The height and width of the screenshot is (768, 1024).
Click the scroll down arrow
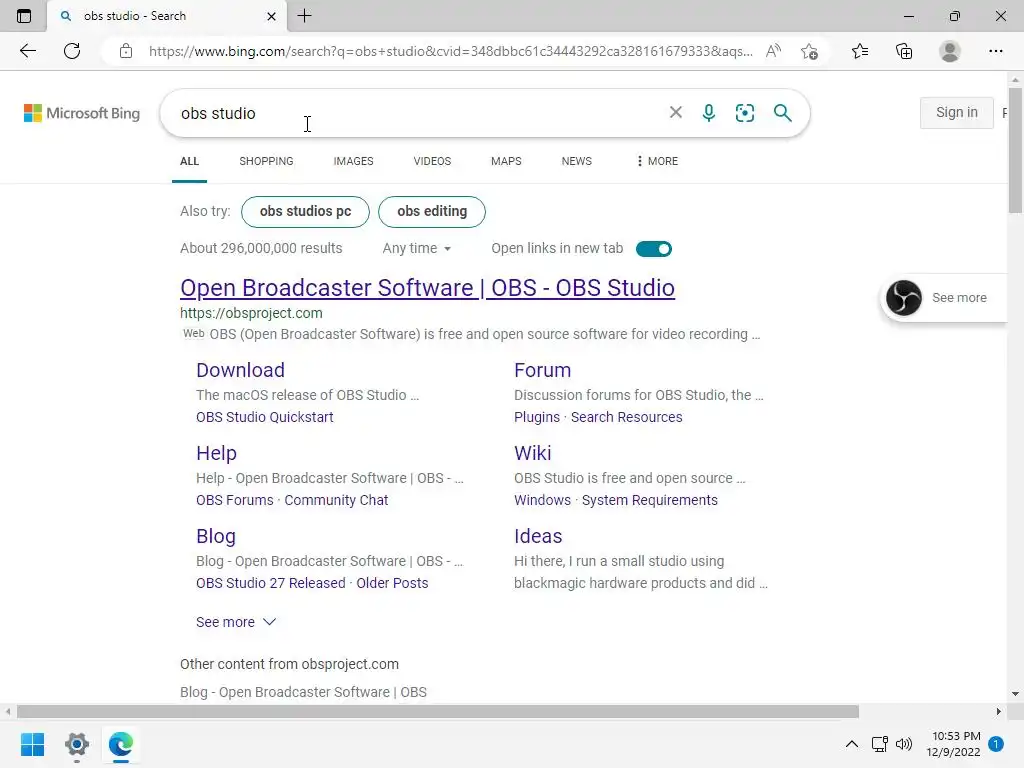(1015, 694)
